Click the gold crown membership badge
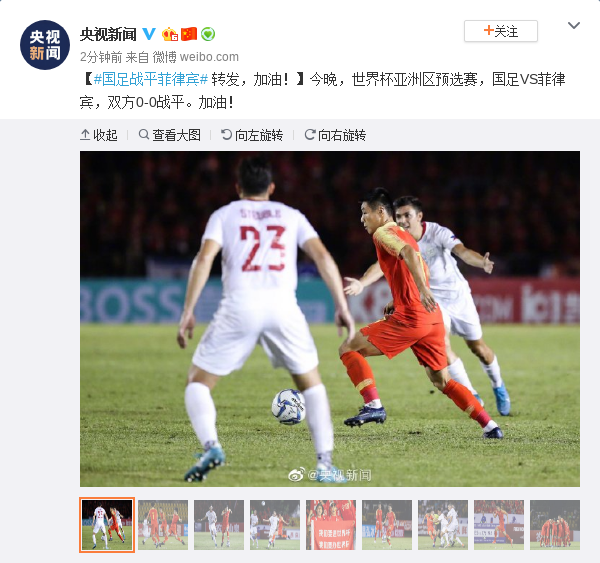The image size is (600, 563). [170, 34]
